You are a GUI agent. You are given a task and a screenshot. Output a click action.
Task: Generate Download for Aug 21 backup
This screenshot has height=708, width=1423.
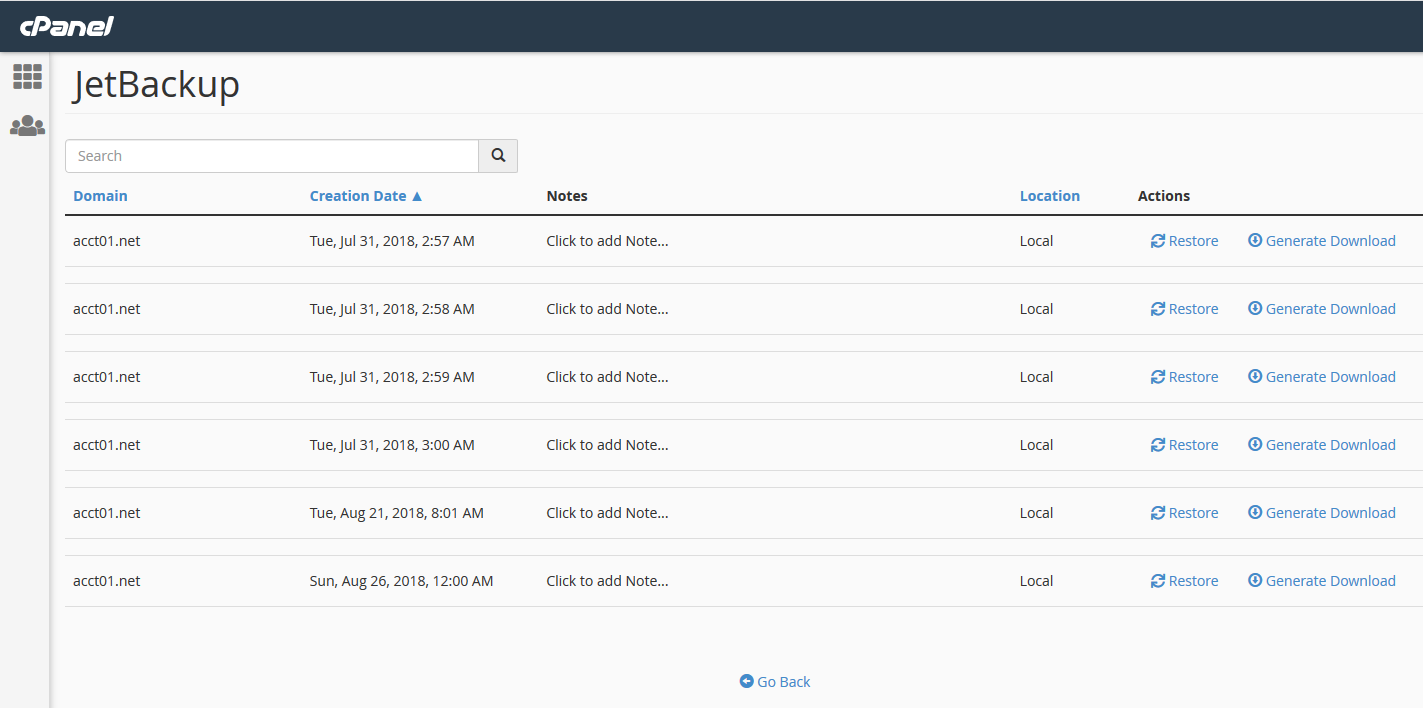point(1322,513)
